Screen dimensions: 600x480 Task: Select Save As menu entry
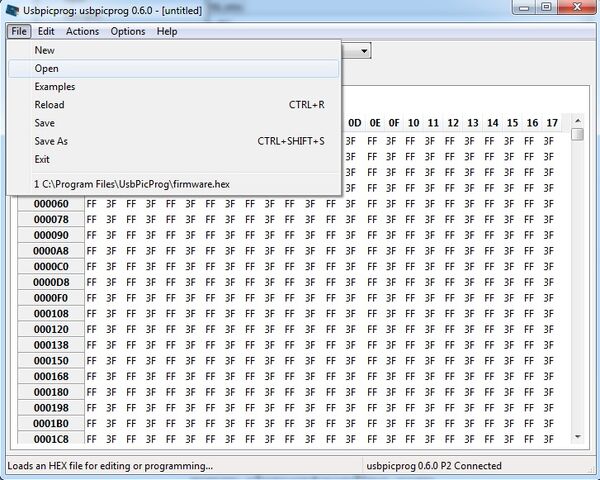(x=173, y=141)
